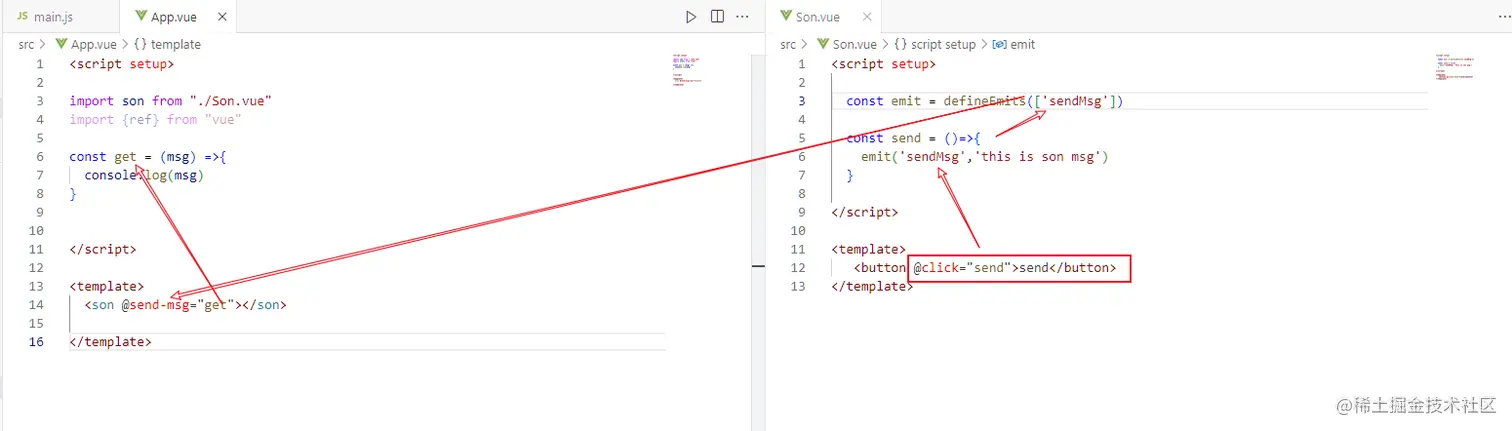
Task: Open src breadcrumb in Son.vue editor
Action: click(789, 44)
